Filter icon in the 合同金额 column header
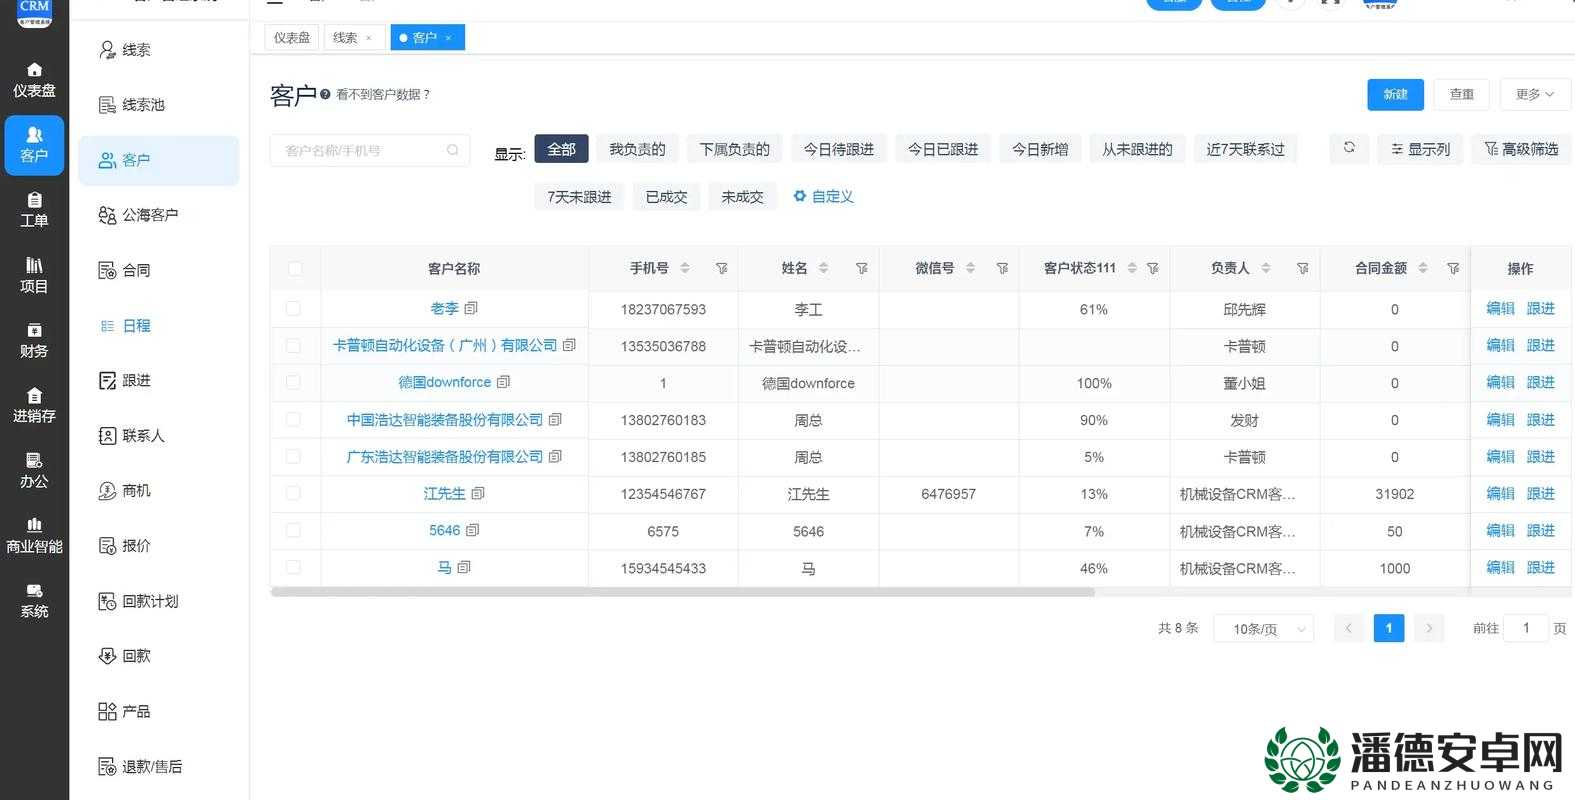Viewport: 1575px width, 800px height. pos(1454,268)
